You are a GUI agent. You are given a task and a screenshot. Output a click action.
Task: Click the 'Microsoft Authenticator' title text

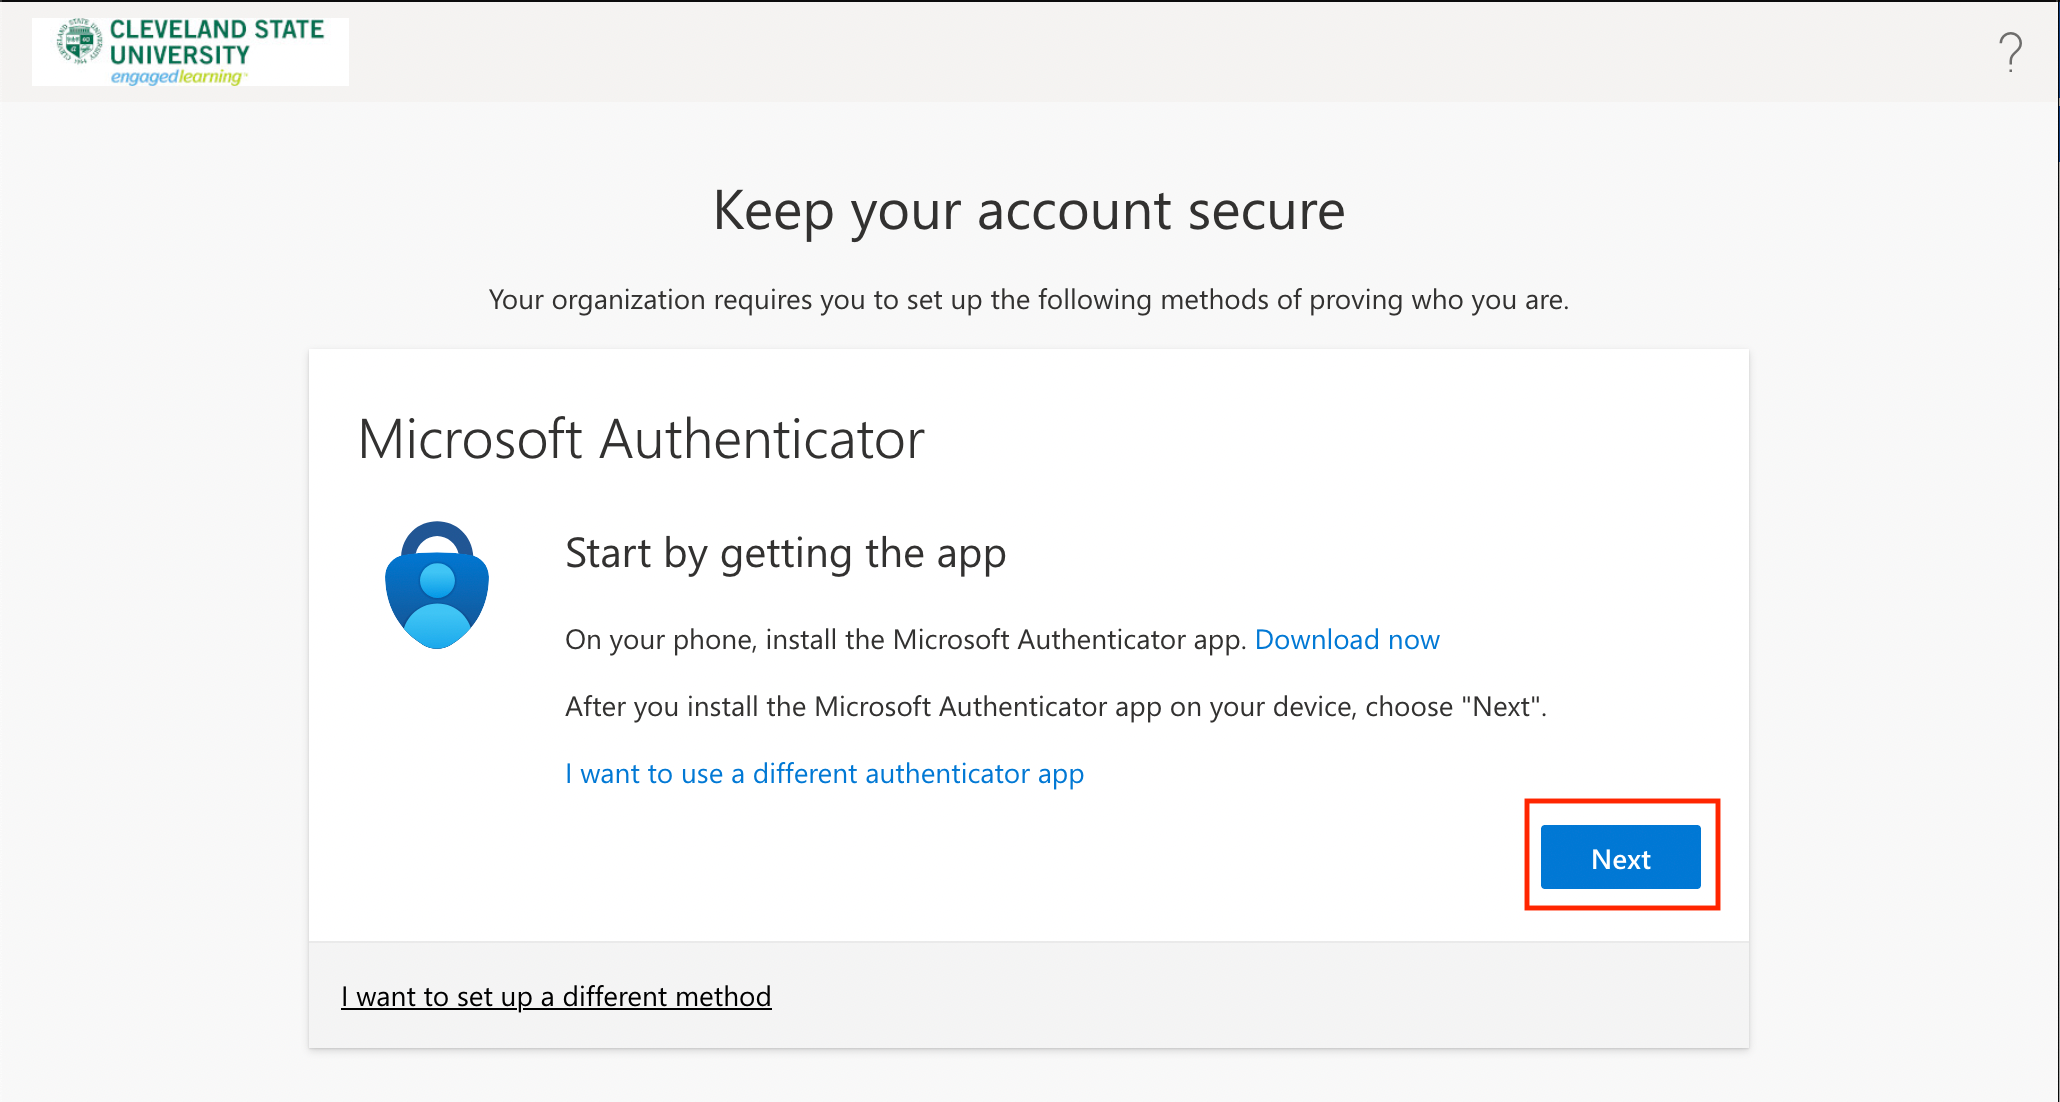coord(641,440)
